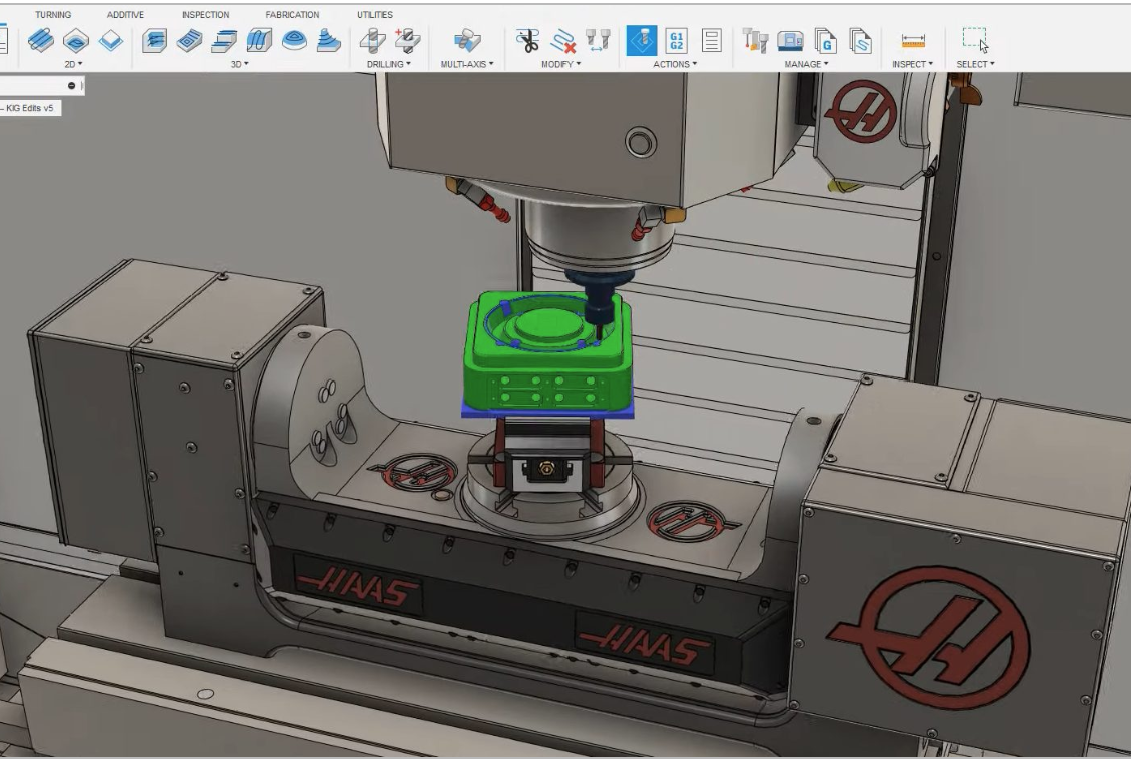The height and width of the screenshot is (760, 1132).
Task: Click the Delete Toolpath icon
Action: point(563,40)
